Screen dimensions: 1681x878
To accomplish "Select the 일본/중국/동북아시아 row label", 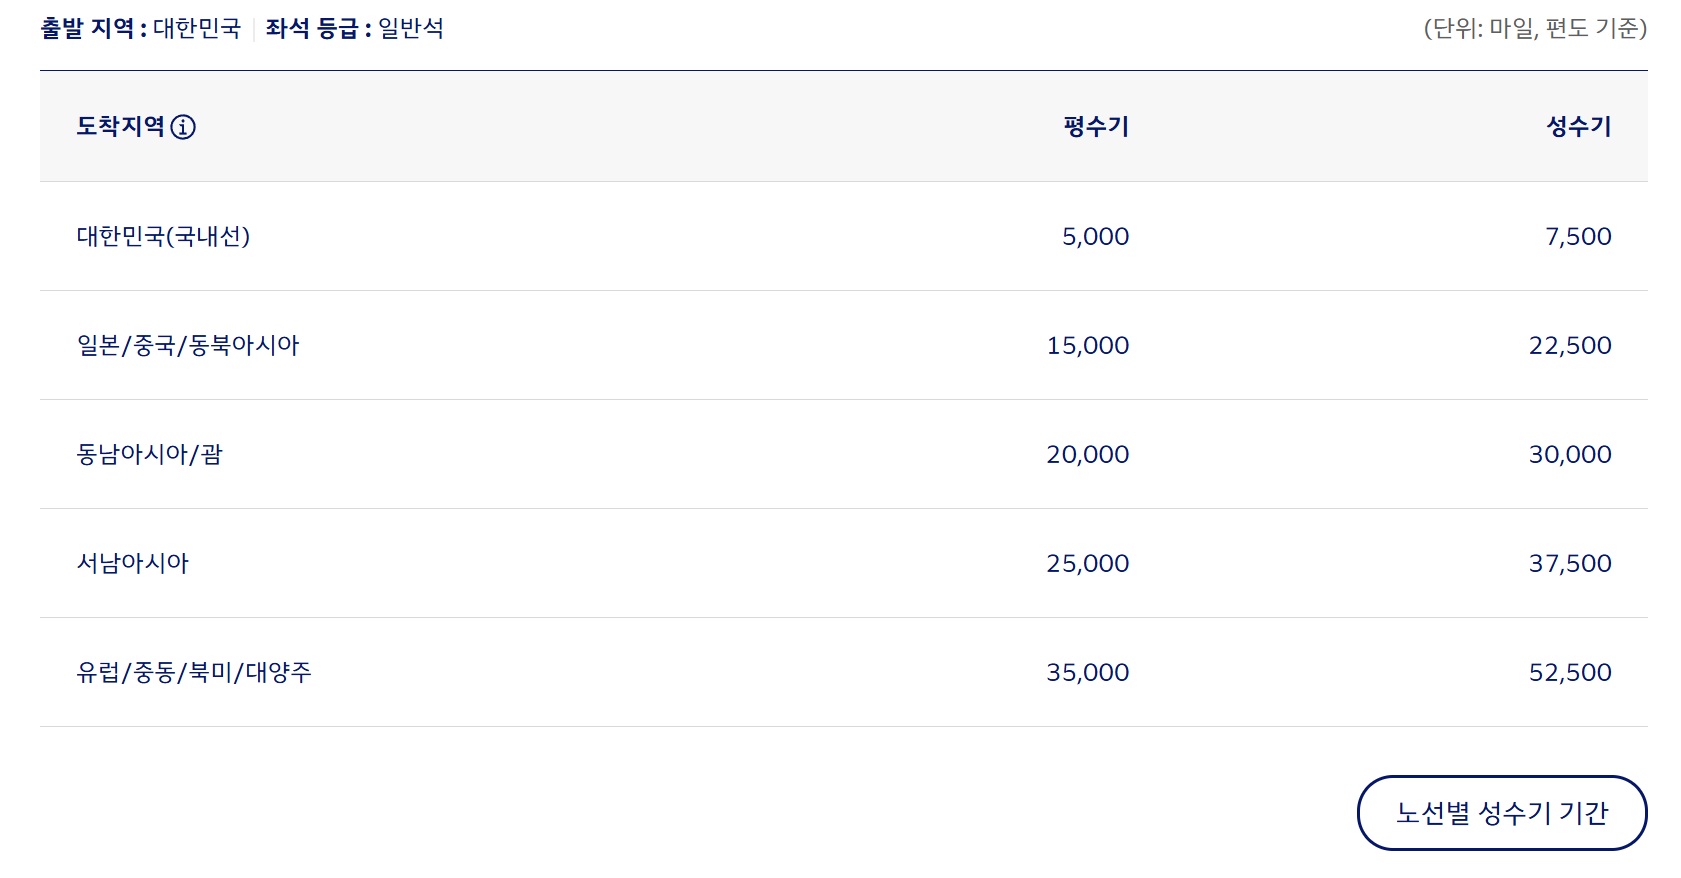I will click(188, 345).
